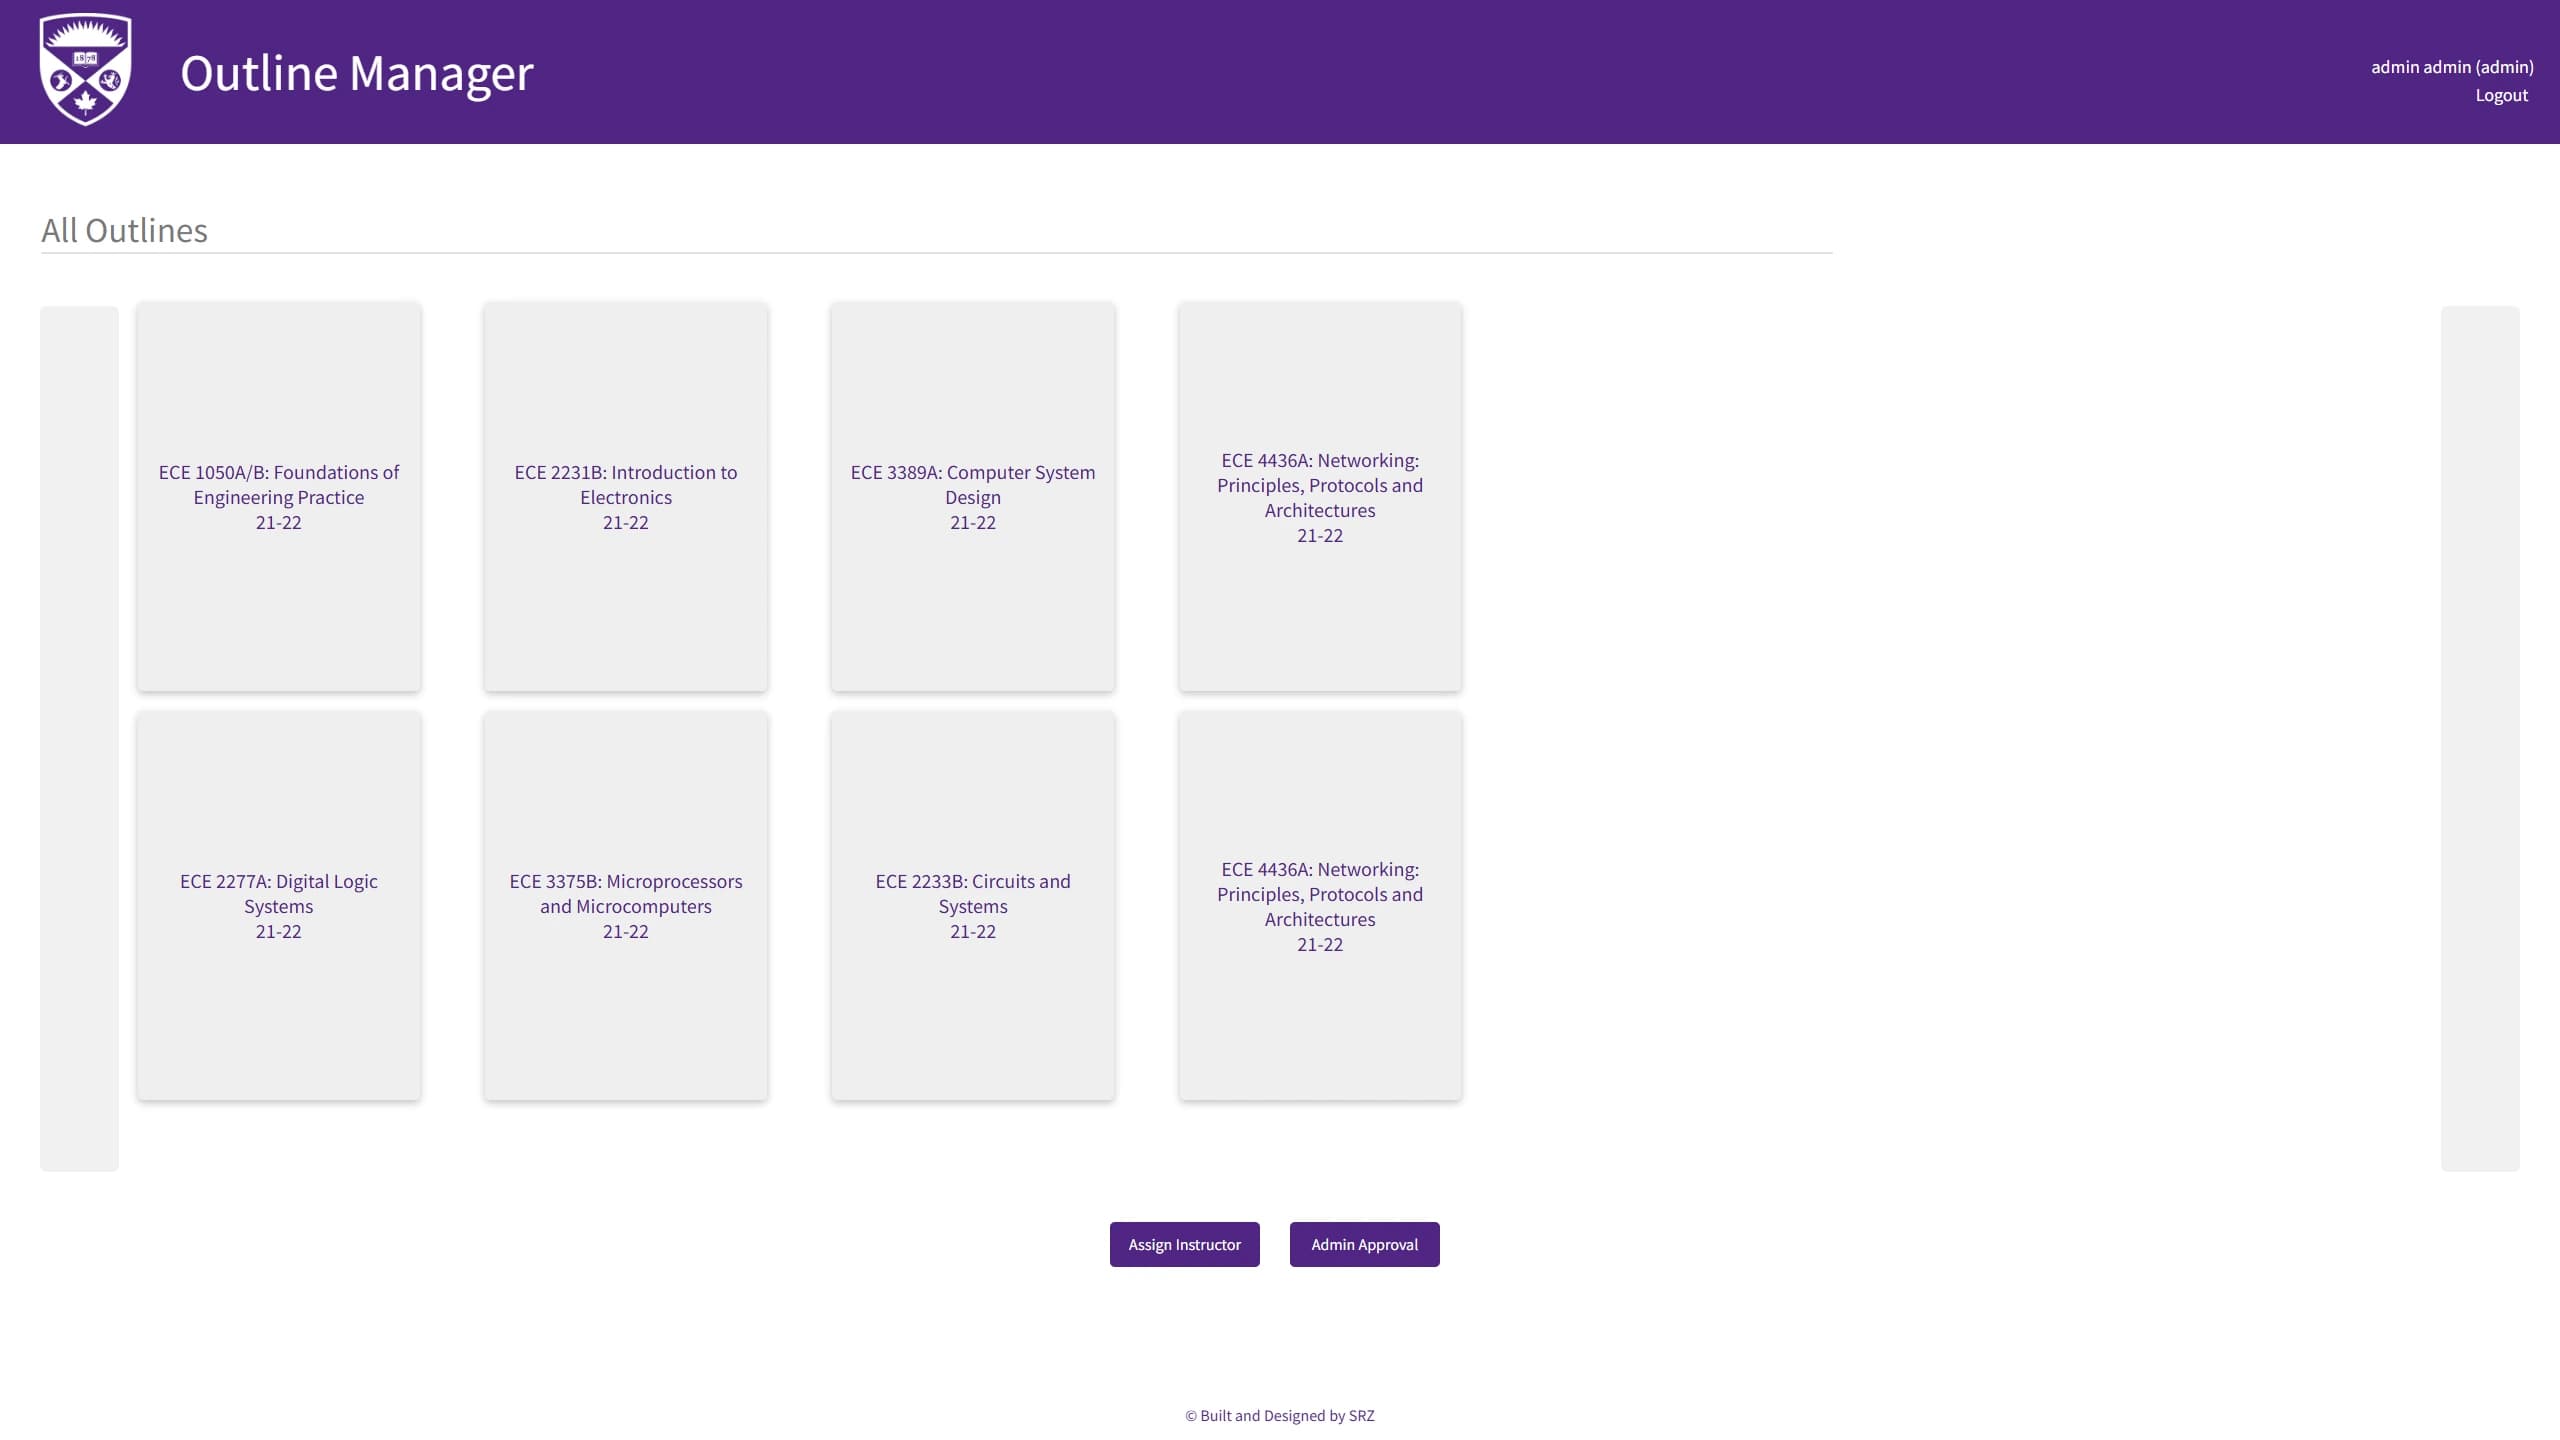Click the 21-22 year on ECE 2277A card

(278, 932)
